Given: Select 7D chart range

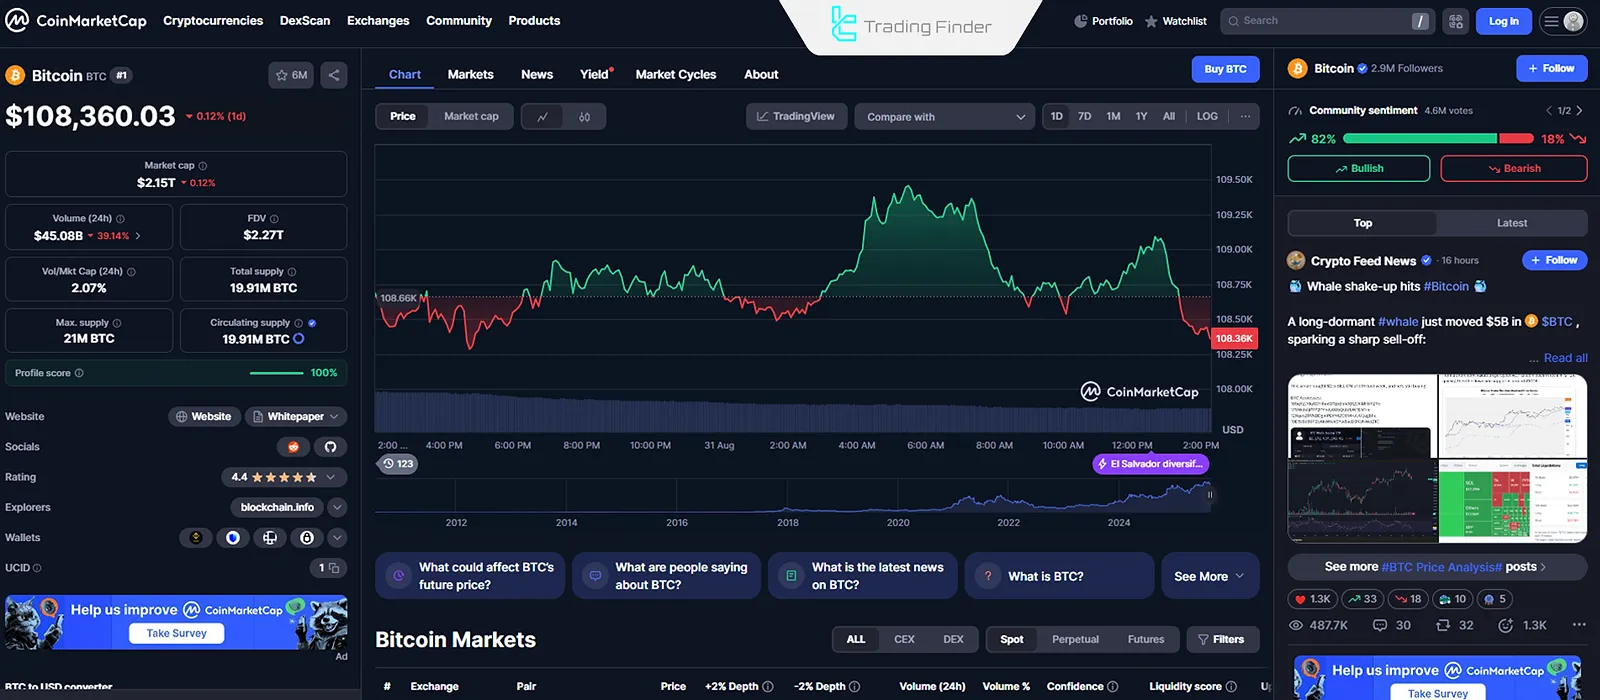Looking at the screenshot, I should pos(1085,116).
